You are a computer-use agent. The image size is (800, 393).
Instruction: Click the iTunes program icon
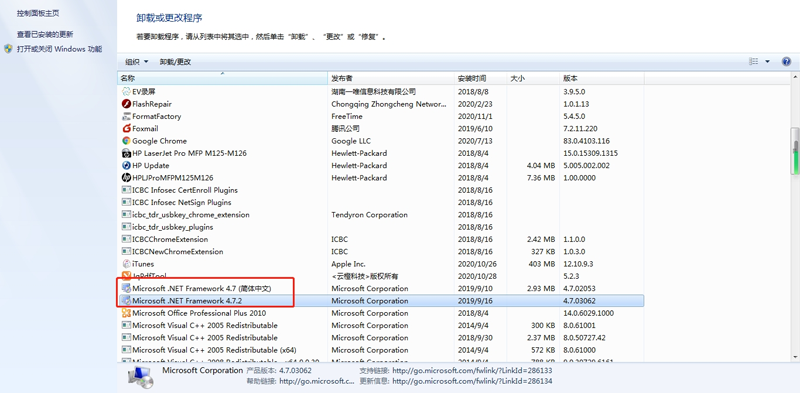(x=127, y=264)
